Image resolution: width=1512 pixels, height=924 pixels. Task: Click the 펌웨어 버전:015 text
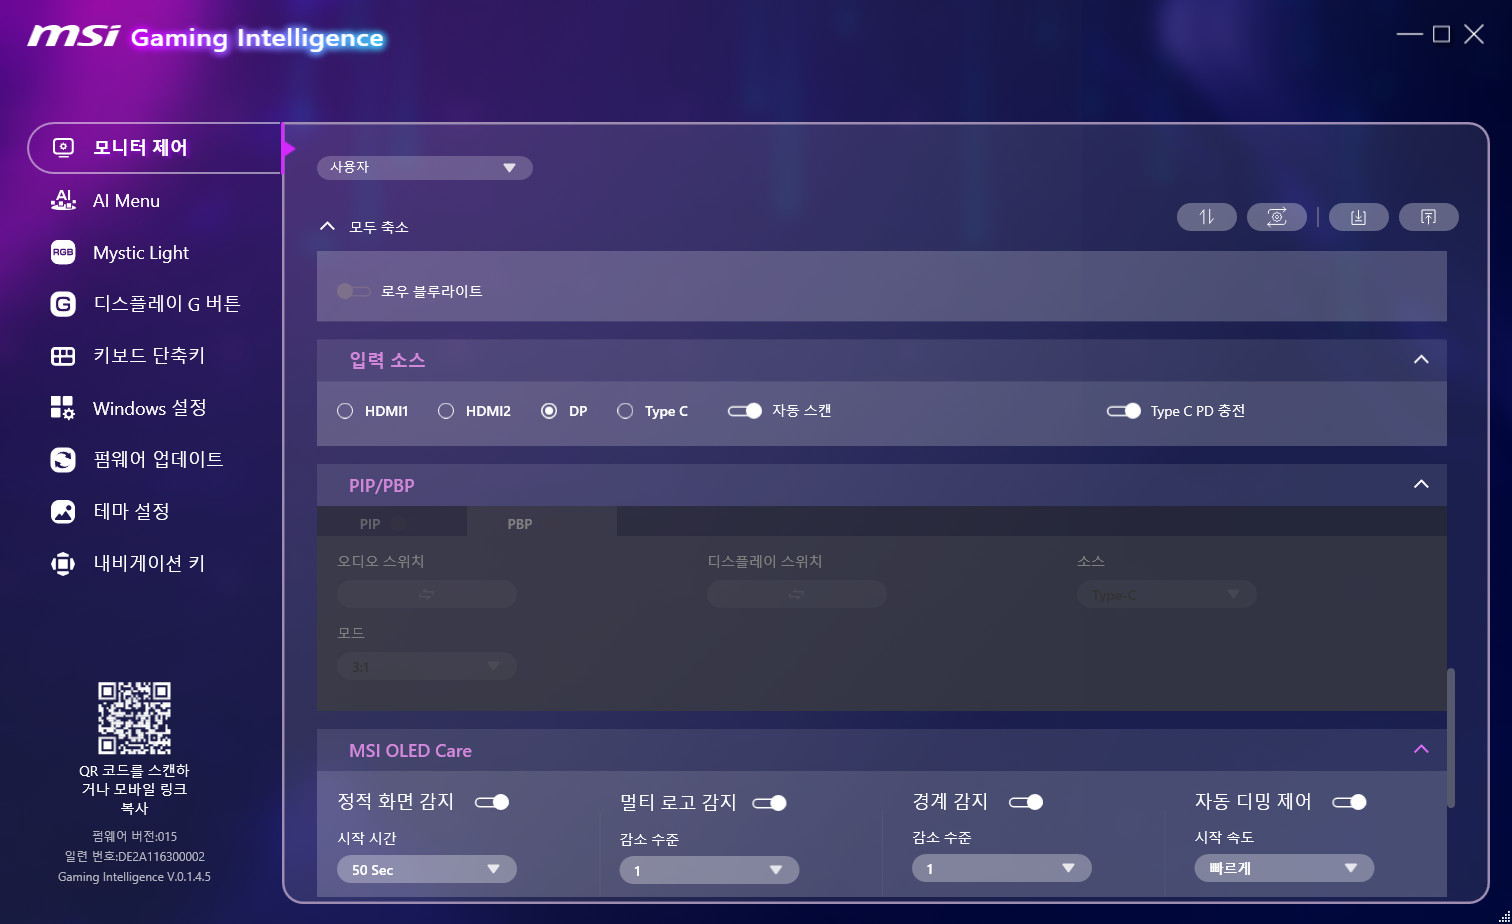click(134, 836)
